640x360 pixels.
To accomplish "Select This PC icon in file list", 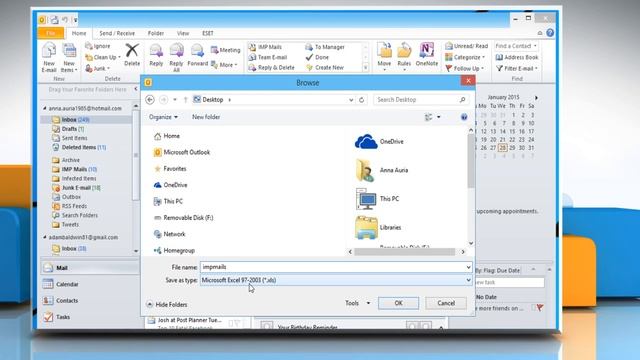I will pyautogui.click(x=366, y=199).
